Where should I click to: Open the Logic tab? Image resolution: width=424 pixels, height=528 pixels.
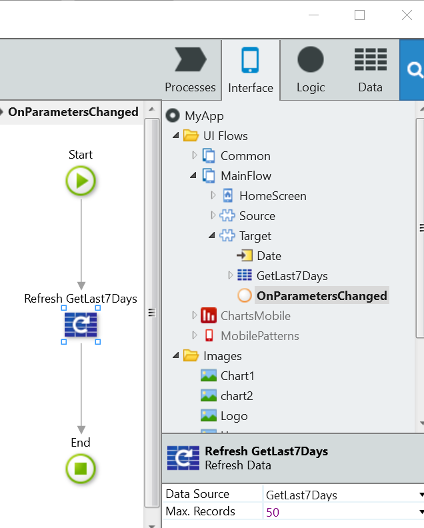click(x=311, y=70)
